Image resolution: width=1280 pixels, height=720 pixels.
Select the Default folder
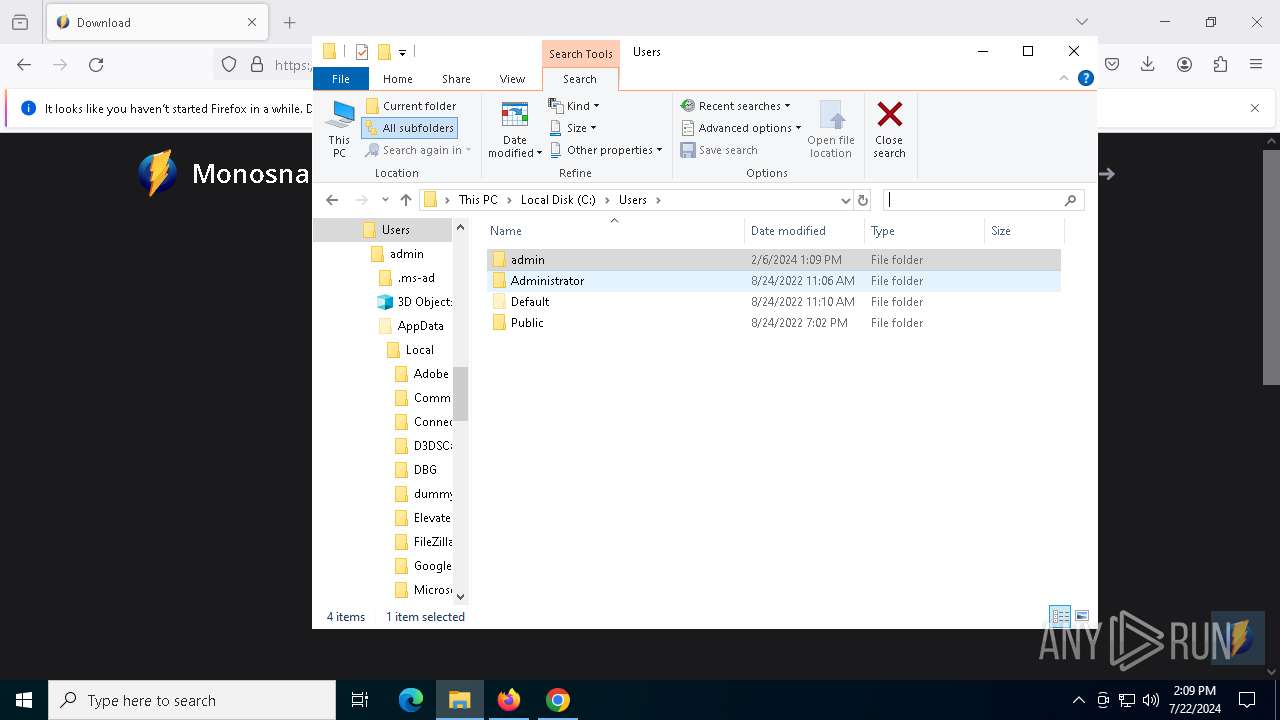pyautogui.click(x=774, y=302)
